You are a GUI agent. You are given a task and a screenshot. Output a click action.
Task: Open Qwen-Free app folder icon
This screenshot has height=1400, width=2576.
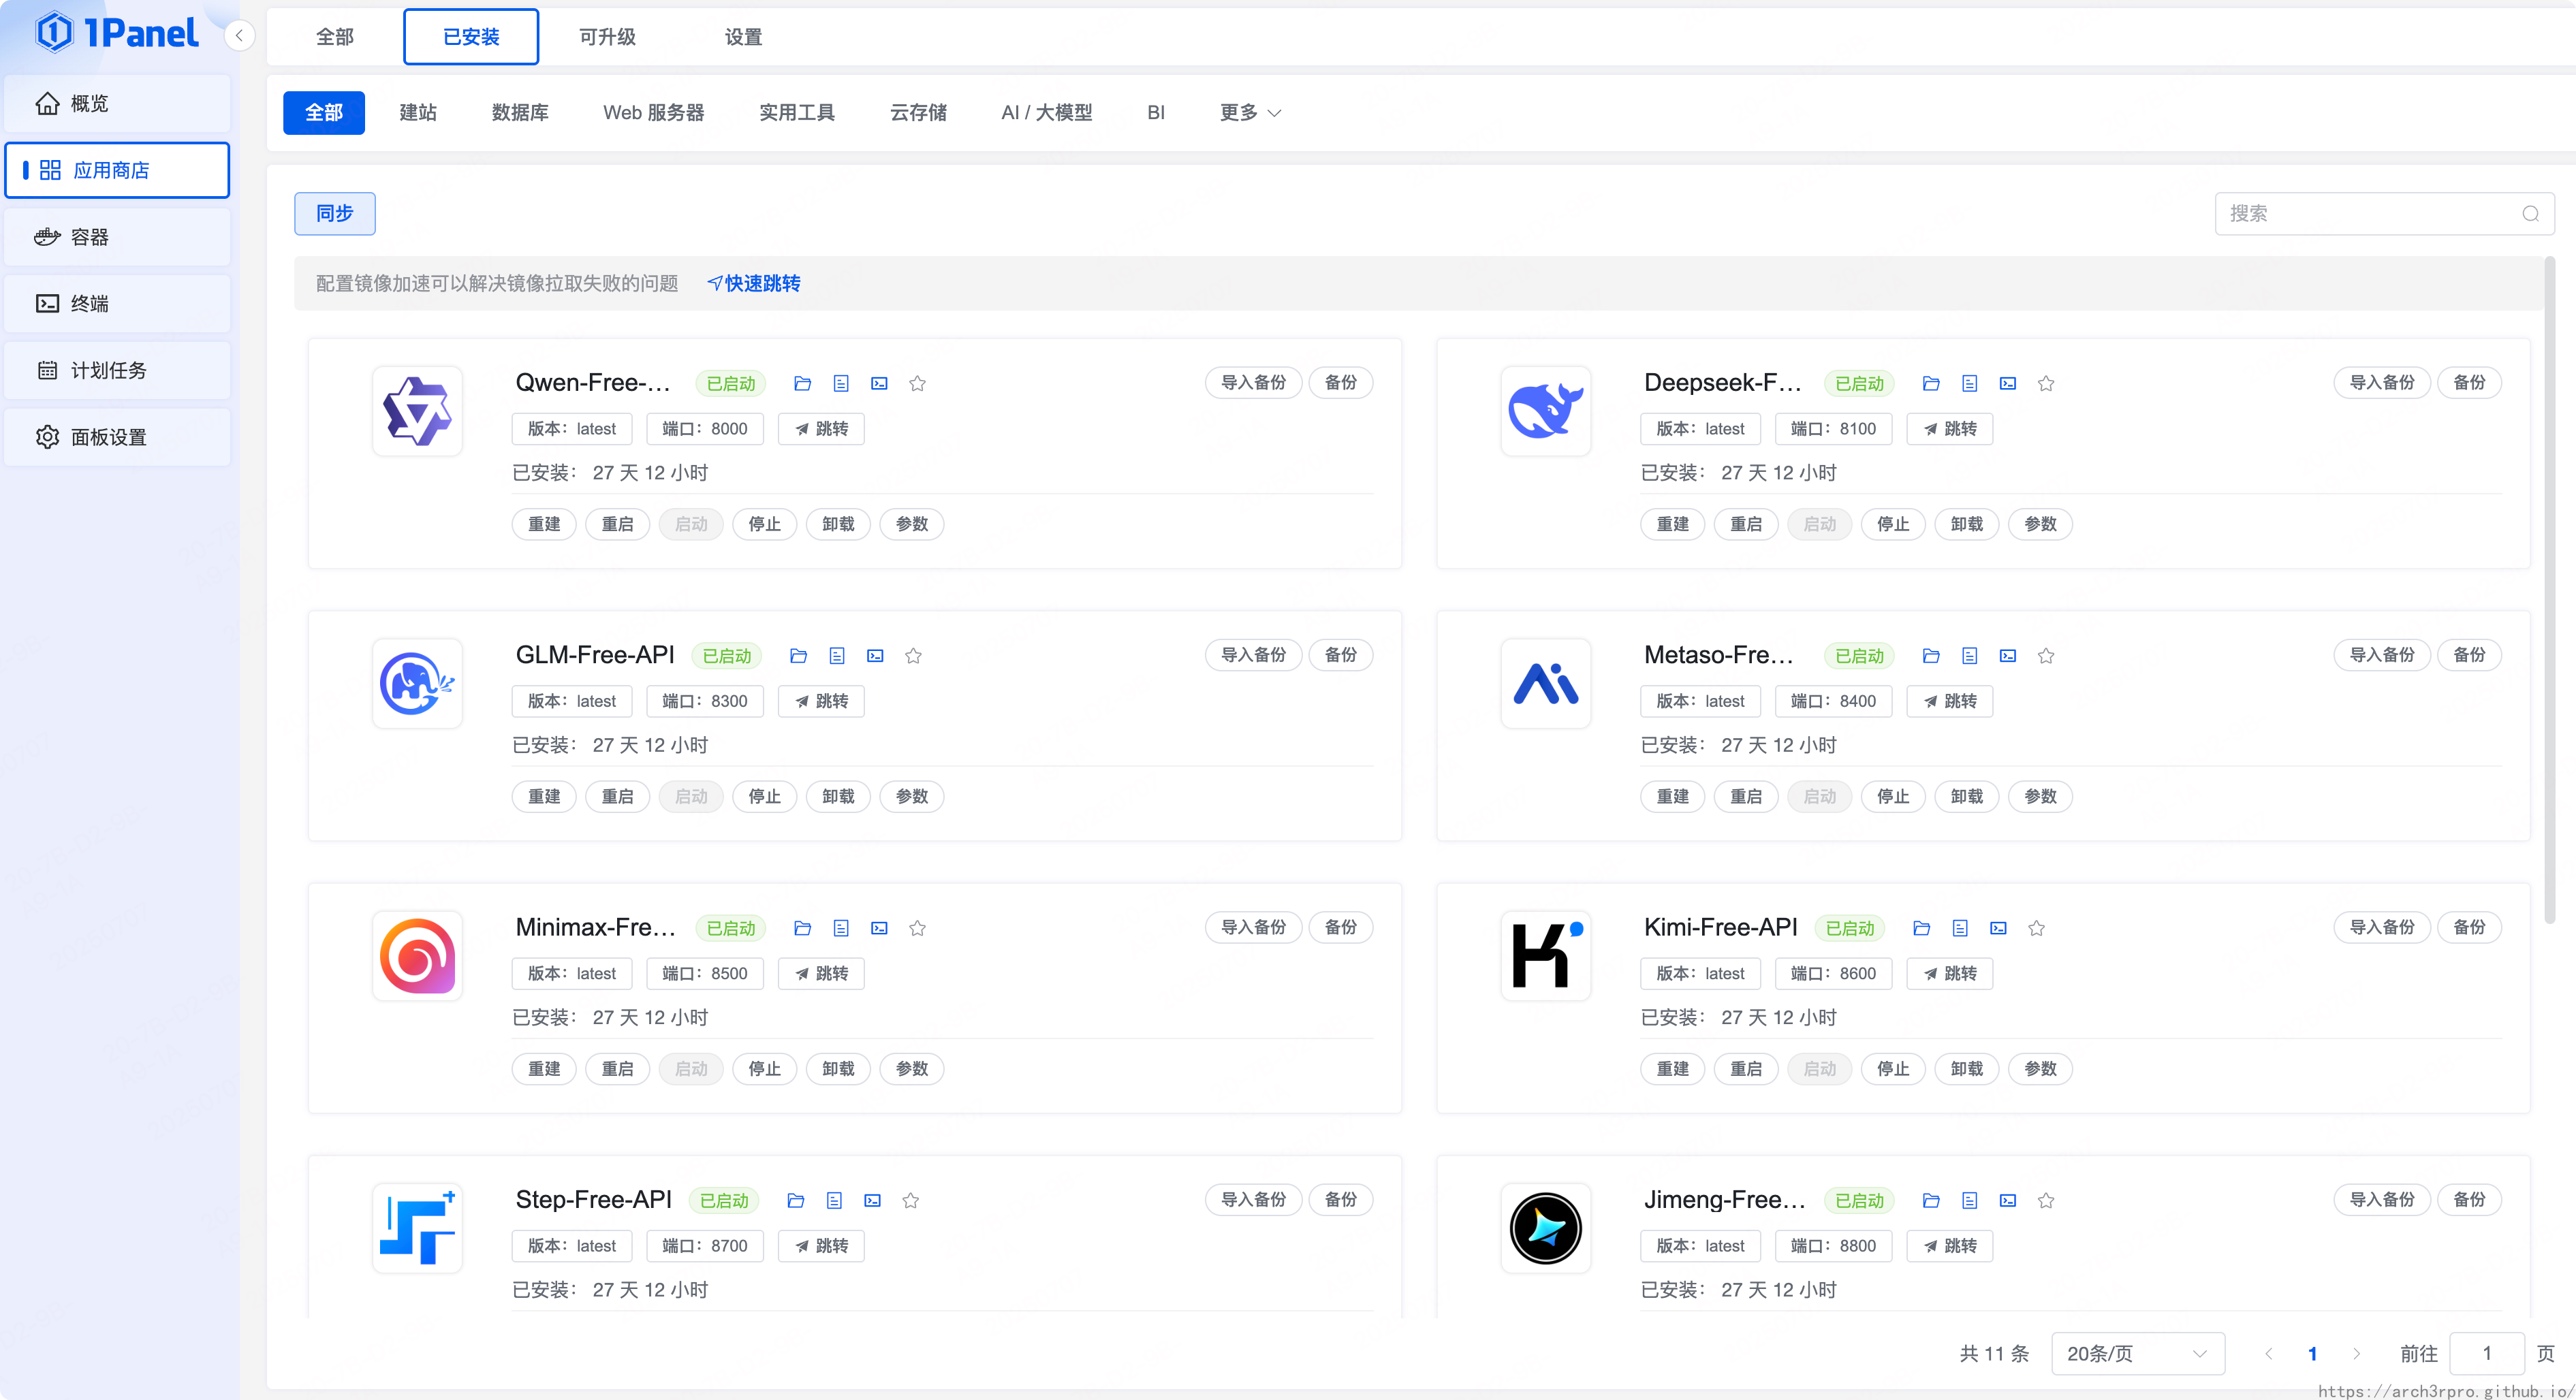tap(802, 383)
